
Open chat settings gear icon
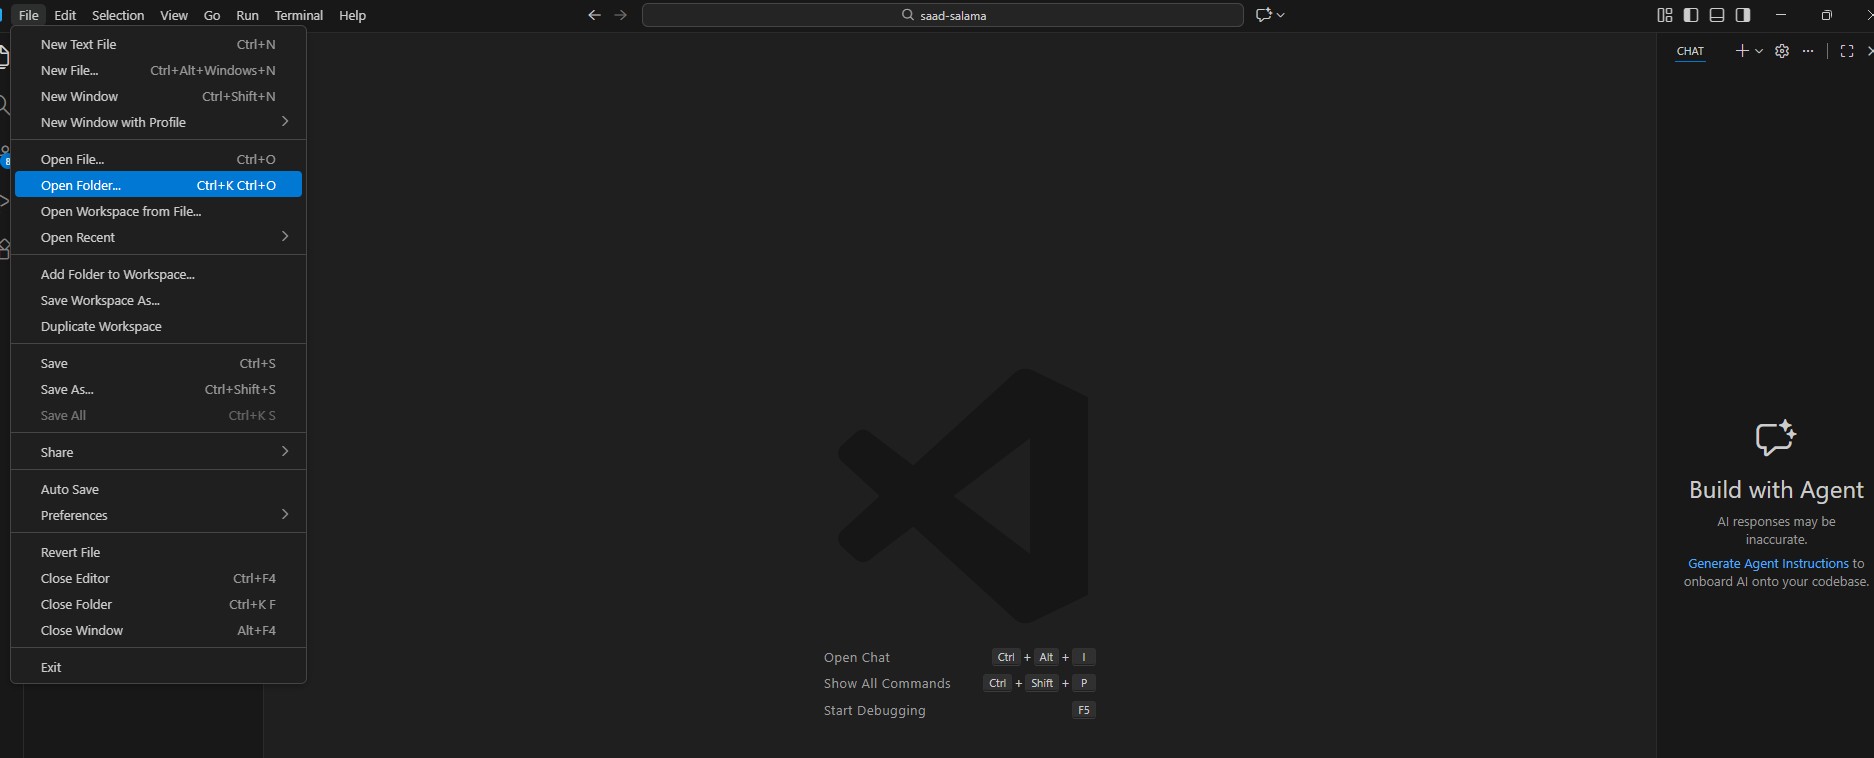tap(1782, 51)
